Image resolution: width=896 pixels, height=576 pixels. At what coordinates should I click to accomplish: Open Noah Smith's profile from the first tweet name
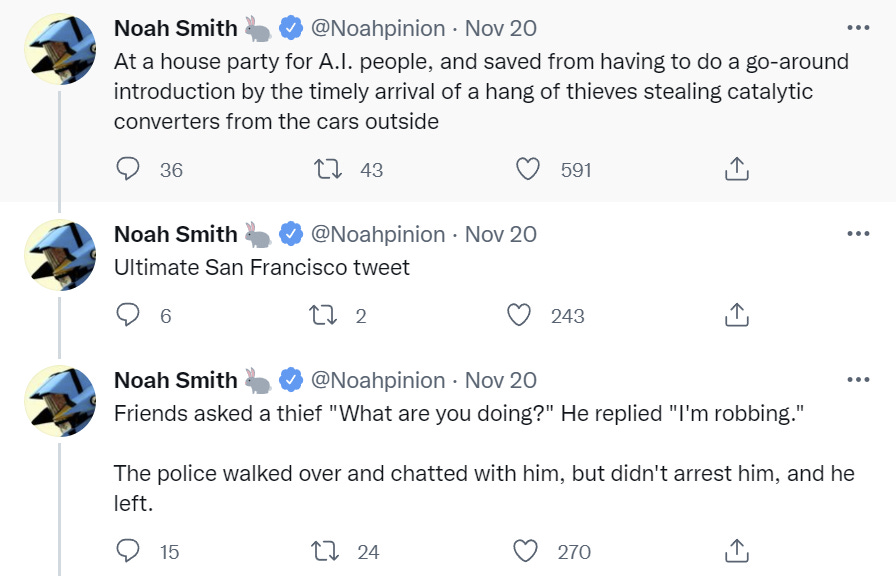click(x=176, y=28)
